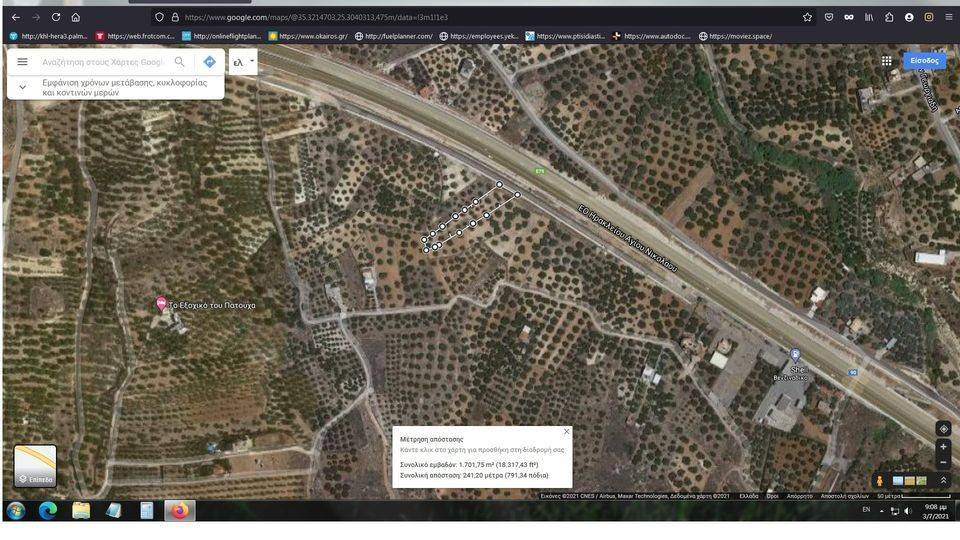Zoom in with the plus button

[x=943, y=447]
